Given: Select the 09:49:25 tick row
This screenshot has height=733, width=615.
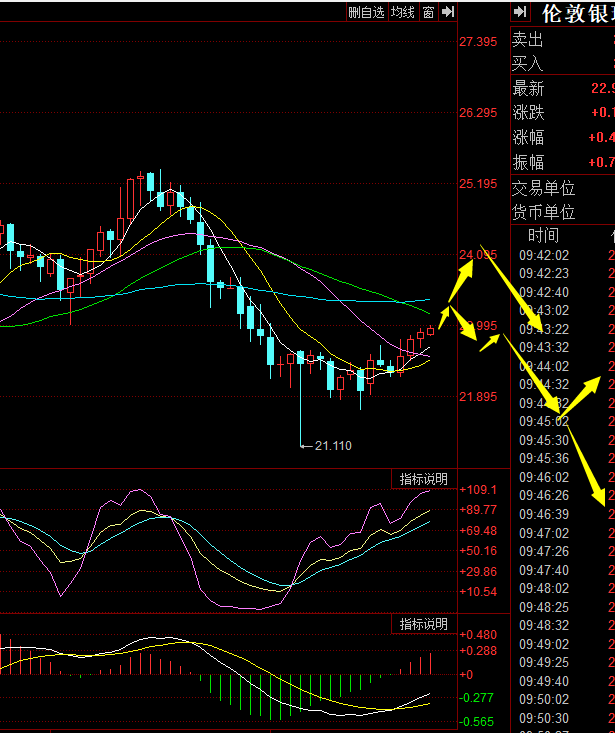Looking at the screenshot, I should 566,662.
